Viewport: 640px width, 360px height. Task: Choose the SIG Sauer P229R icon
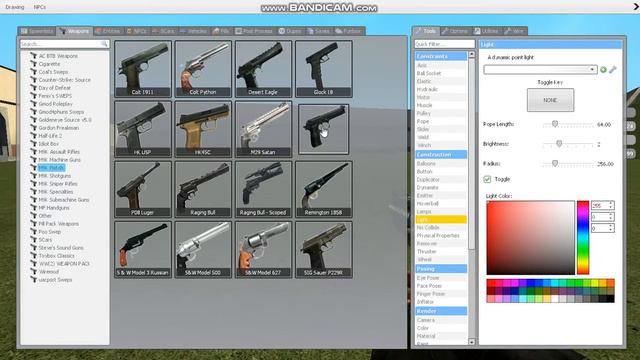[x=323, y=249]
